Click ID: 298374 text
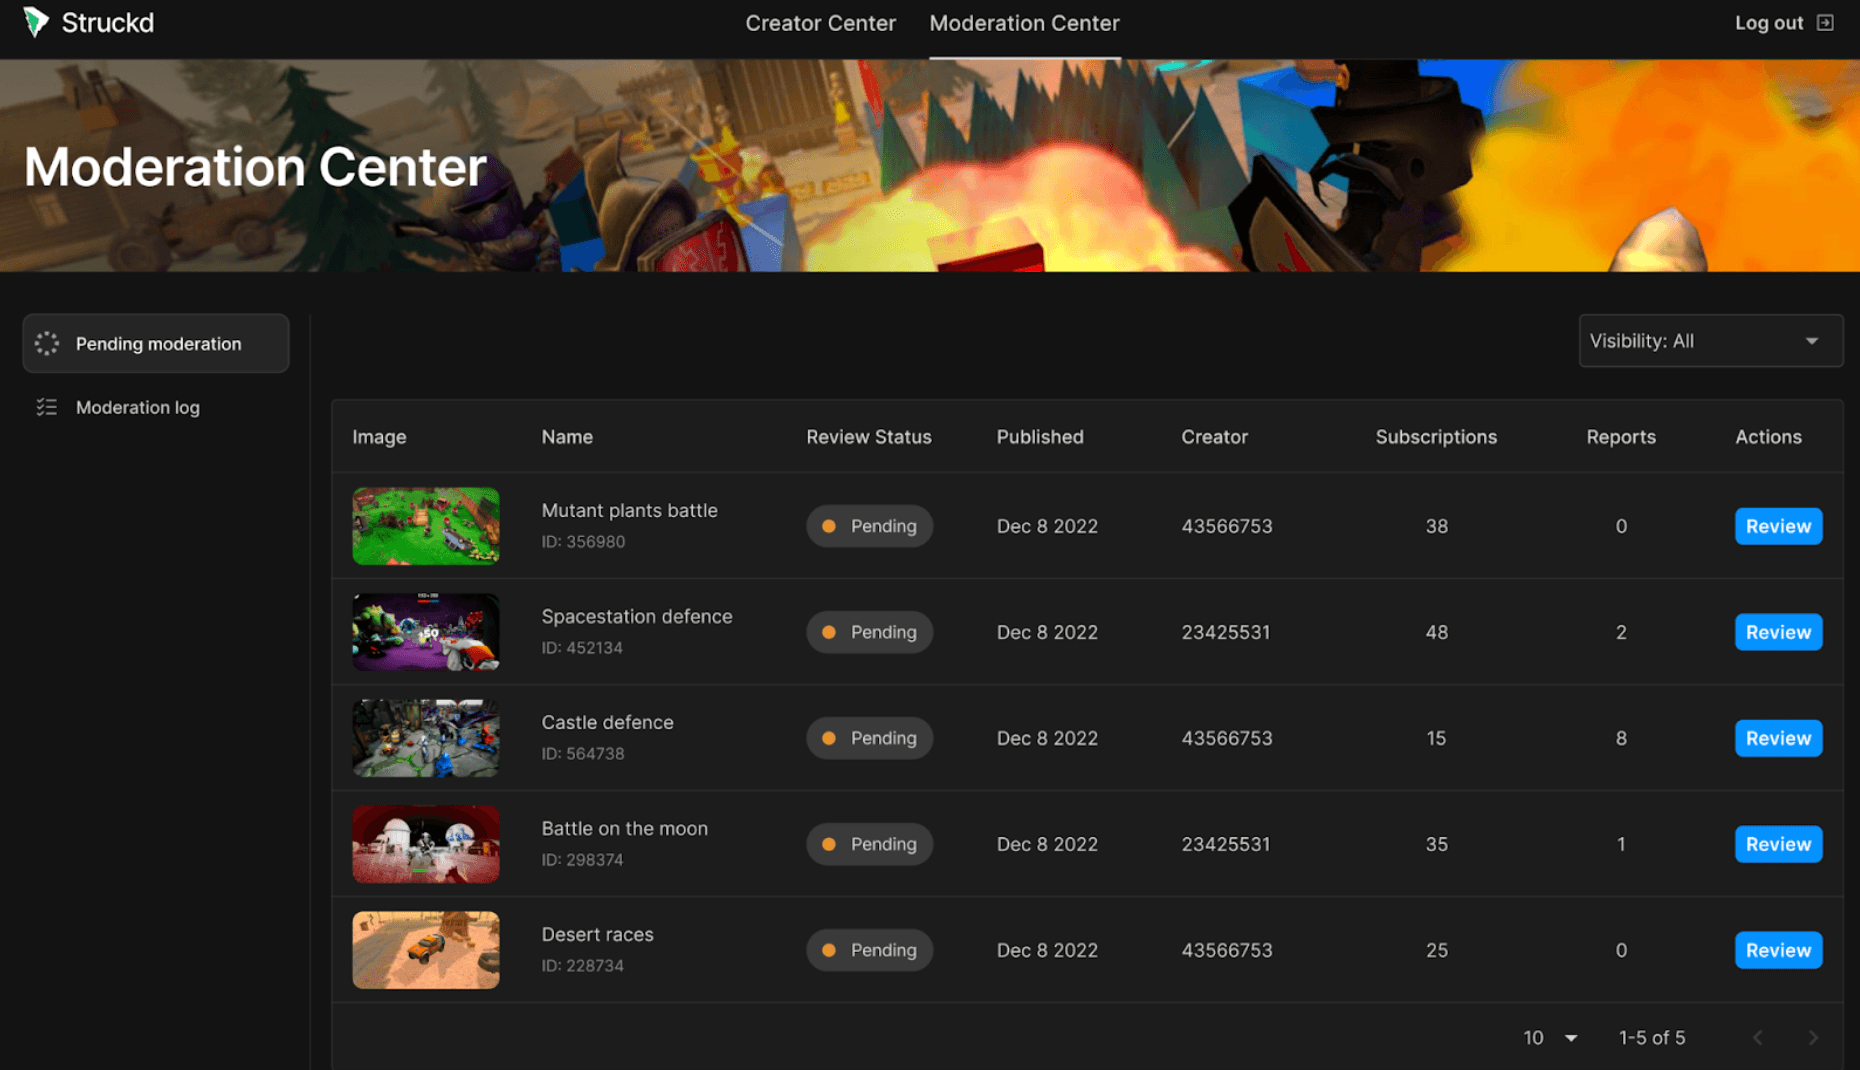 tap(582, 859)
